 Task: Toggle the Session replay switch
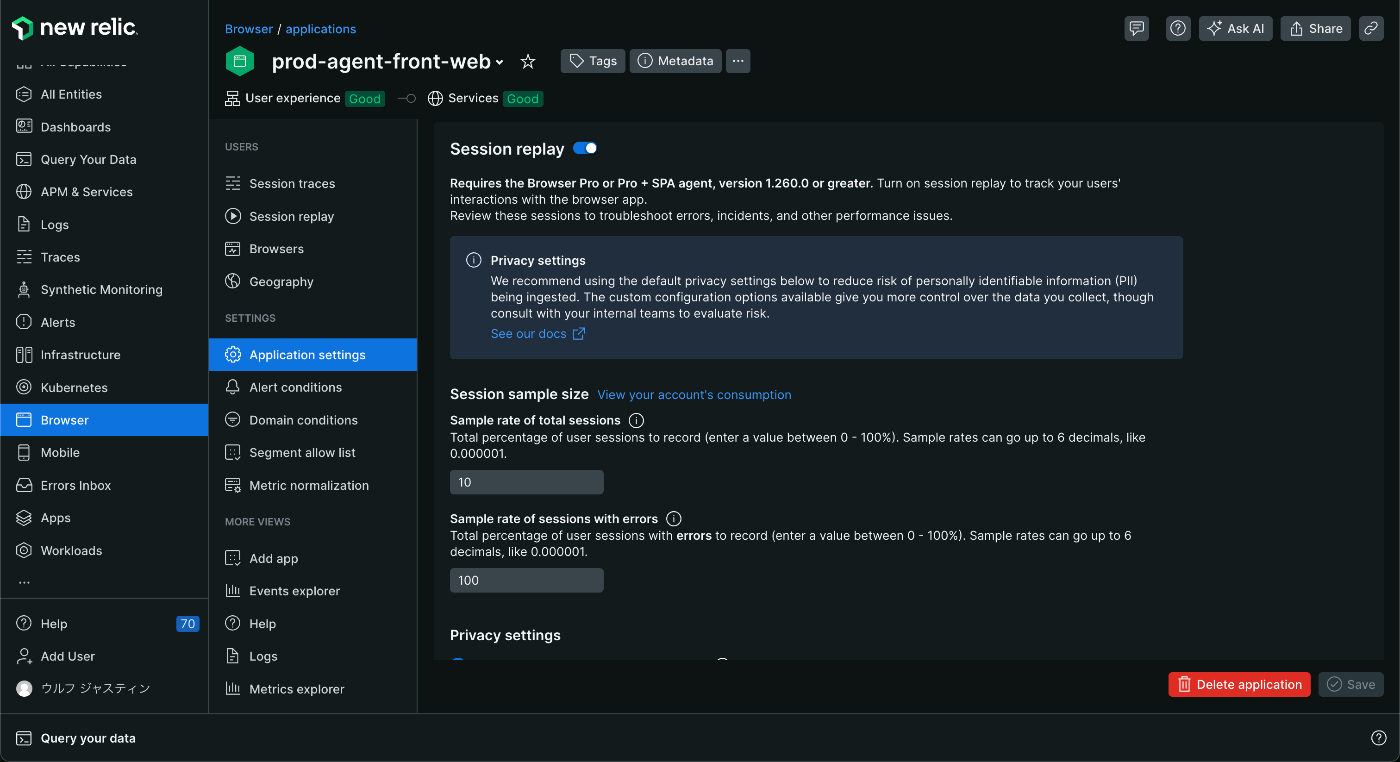[585, 148]
